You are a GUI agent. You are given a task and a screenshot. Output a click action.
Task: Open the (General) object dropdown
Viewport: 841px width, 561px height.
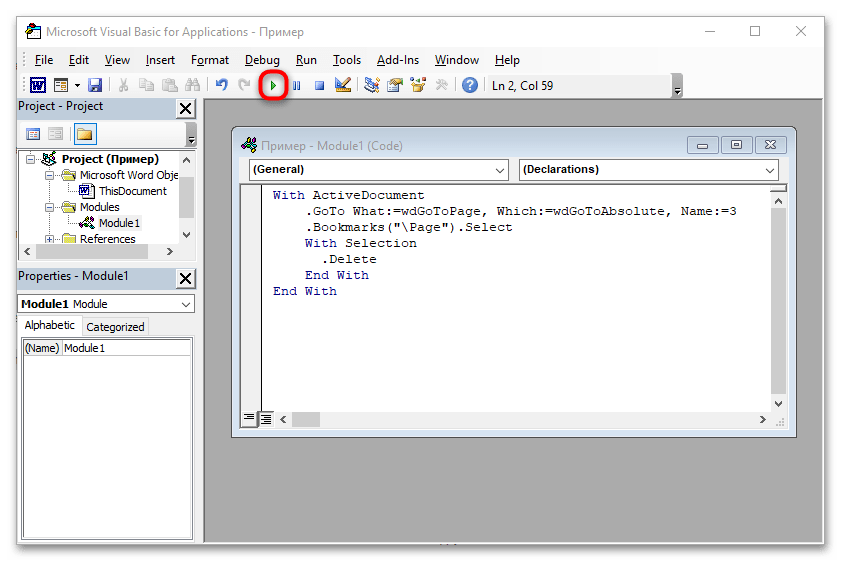[379, 170]
